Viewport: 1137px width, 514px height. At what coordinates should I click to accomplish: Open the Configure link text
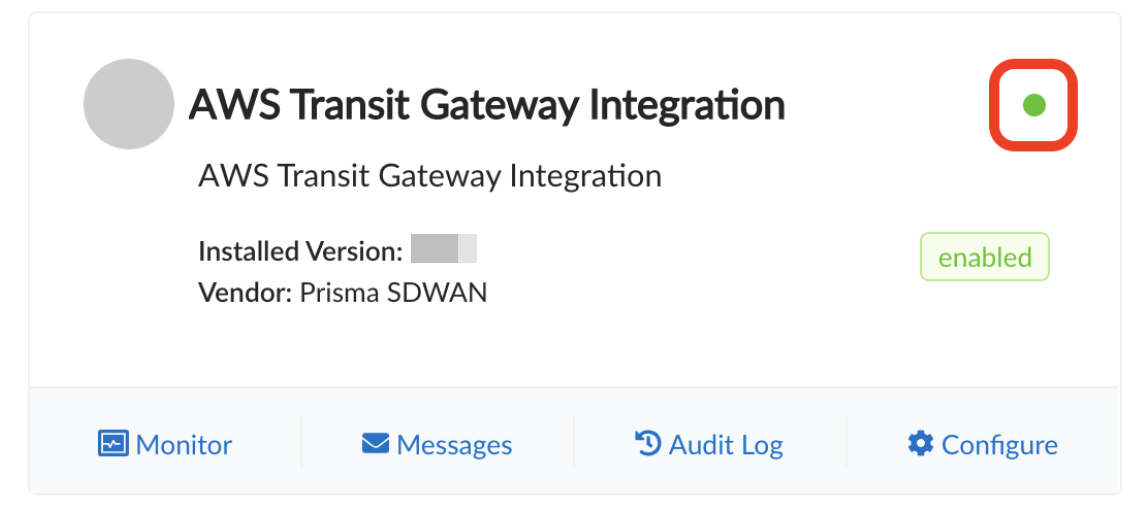point(999,445)
